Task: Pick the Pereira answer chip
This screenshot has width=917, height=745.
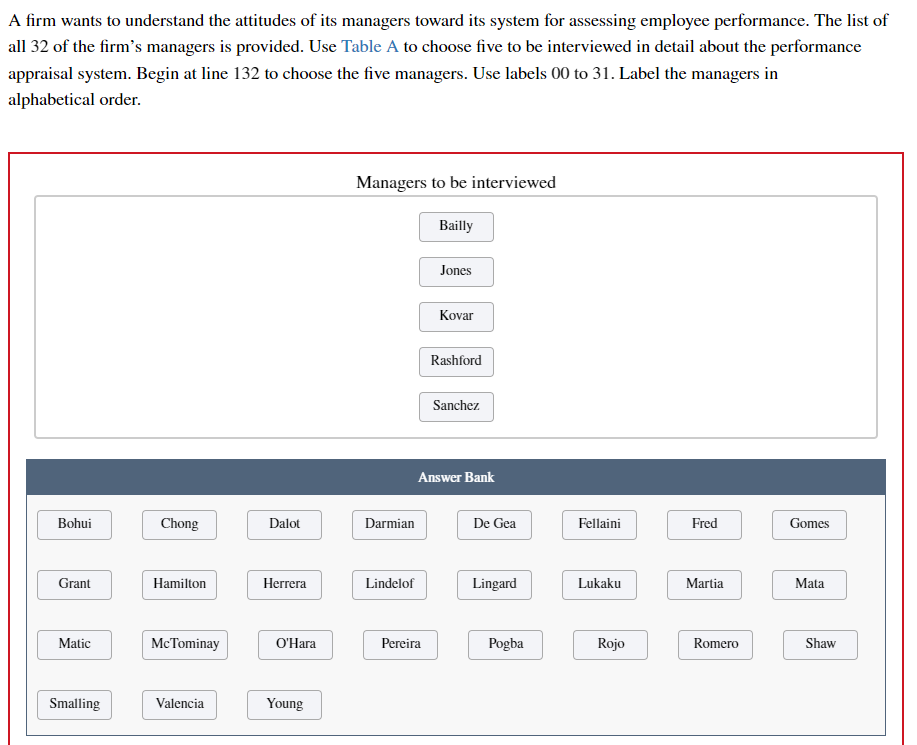Action: click(x=401, y=645)
